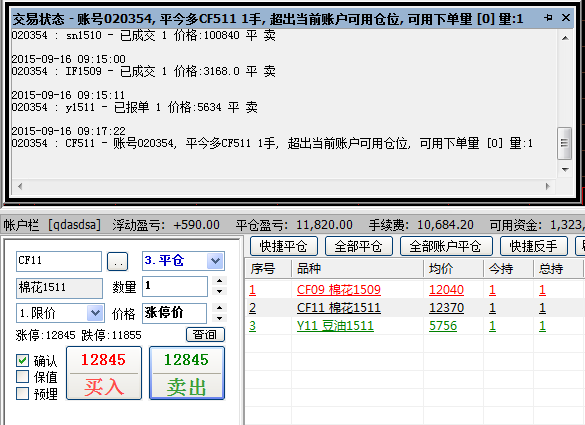Decrease 价格 with down arrow
Screen dimensions: 585x425
point(219,318)
